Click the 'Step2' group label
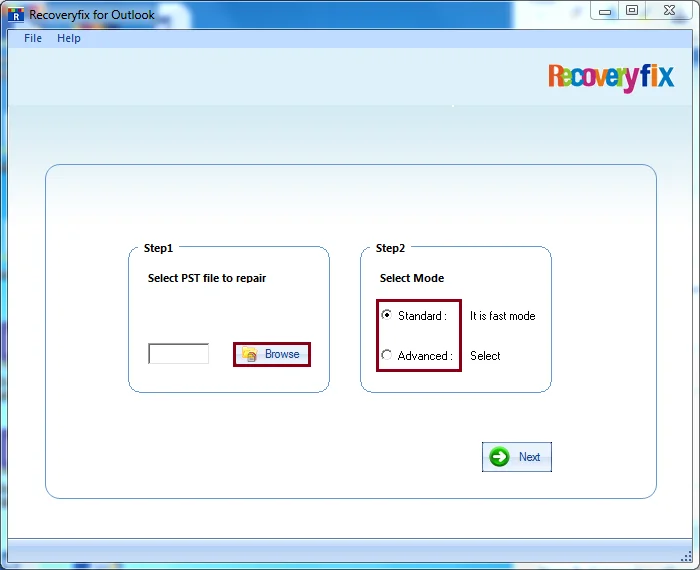 (390, 248)
